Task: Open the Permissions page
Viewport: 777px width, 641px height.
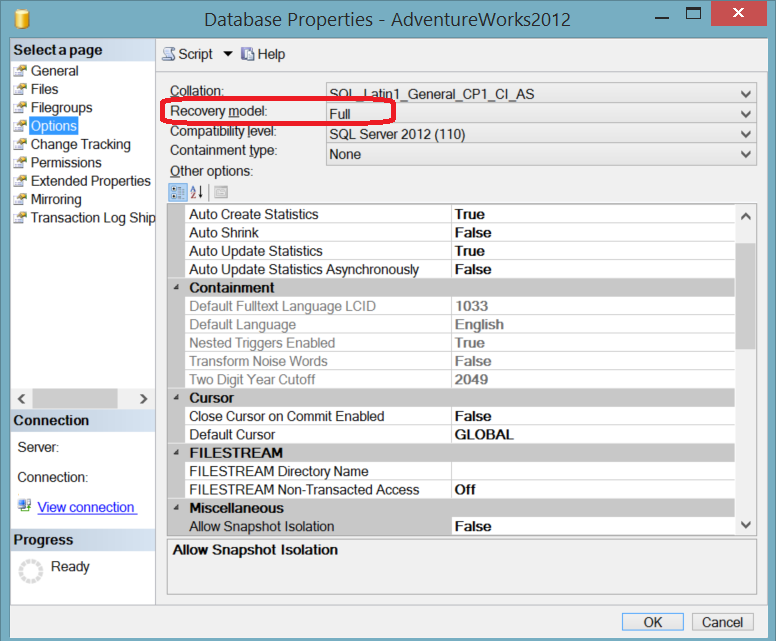Action: pos(66,162)
